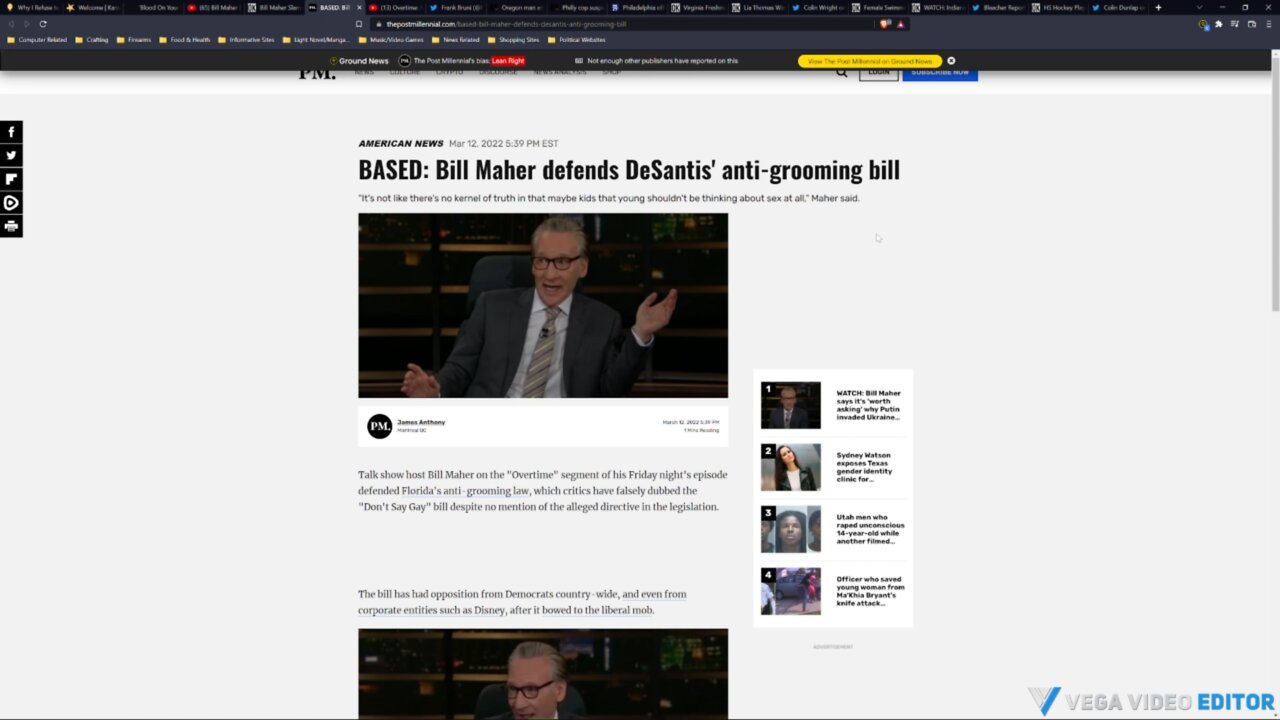Switch to the 'Blood On Your' tab

(153, 7)
